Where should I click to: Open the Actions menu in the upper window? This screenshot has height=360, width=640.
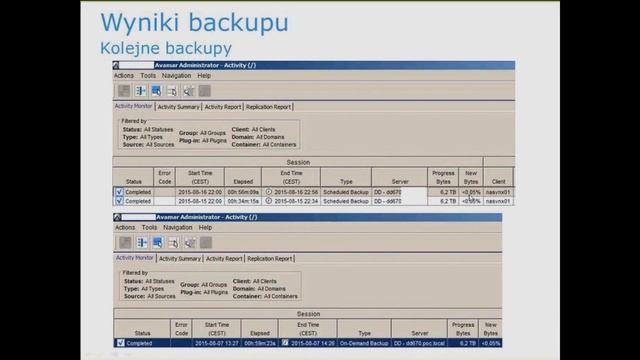124,76
